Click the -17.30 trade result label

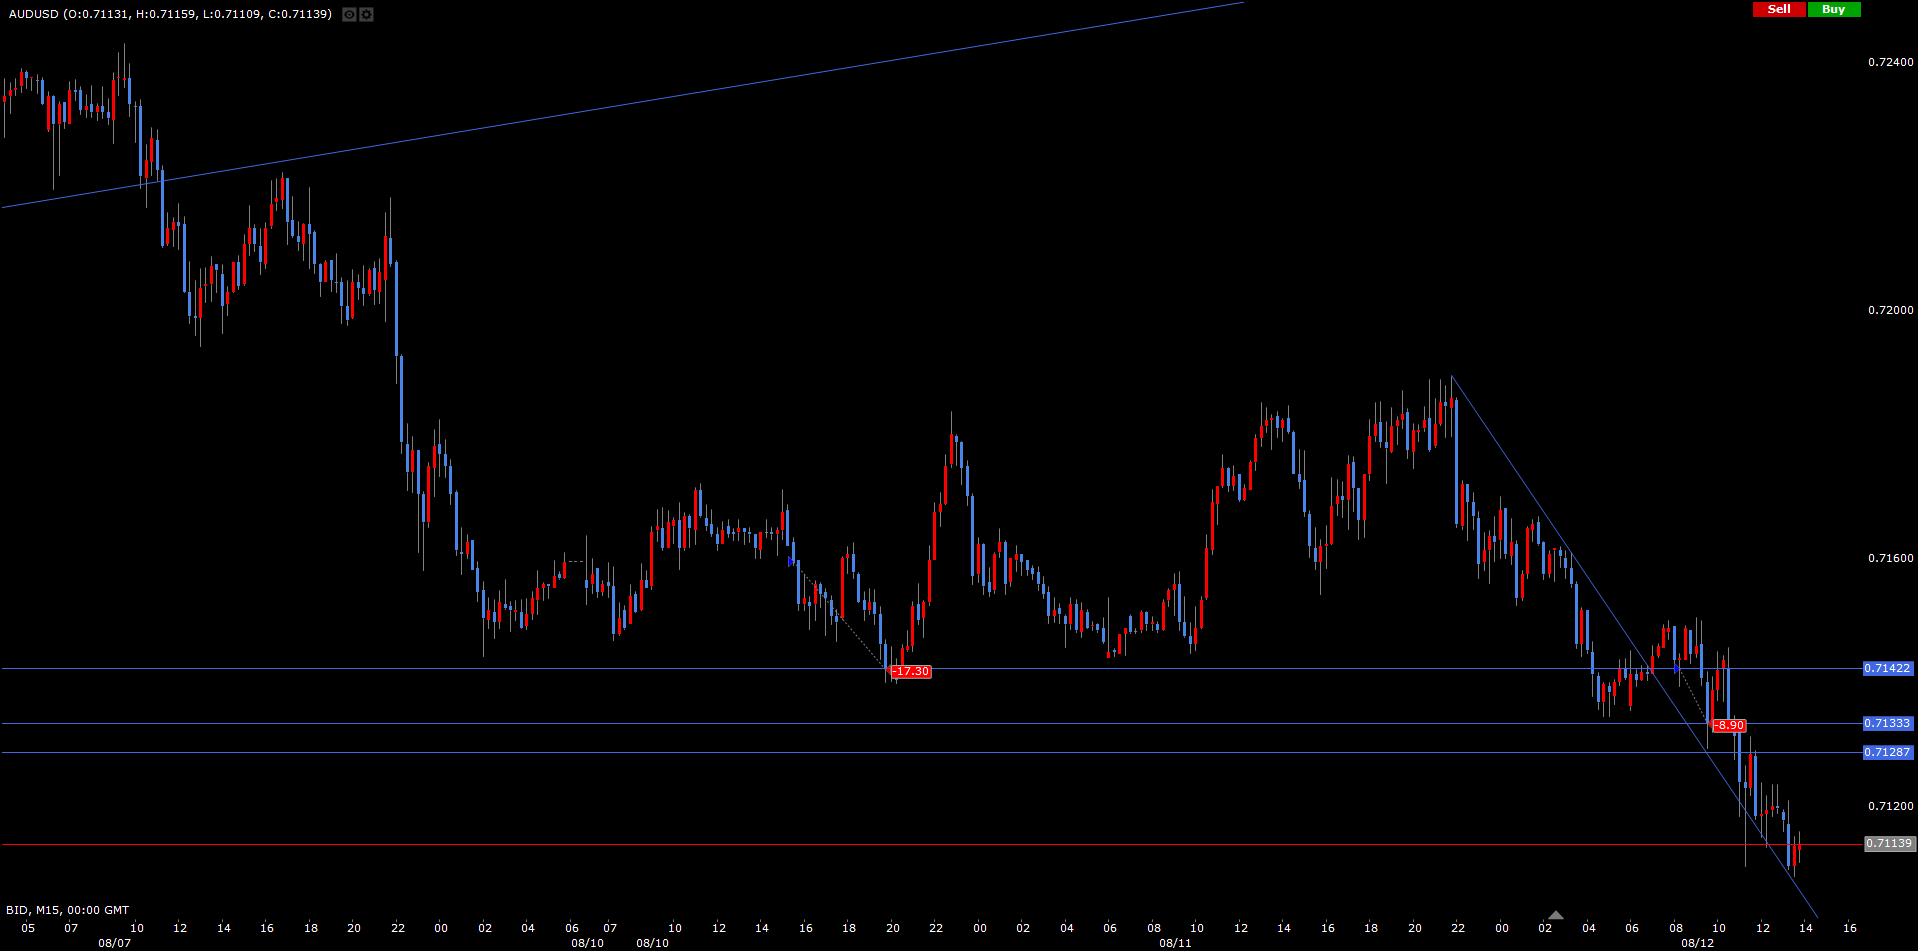click(911, 672)
